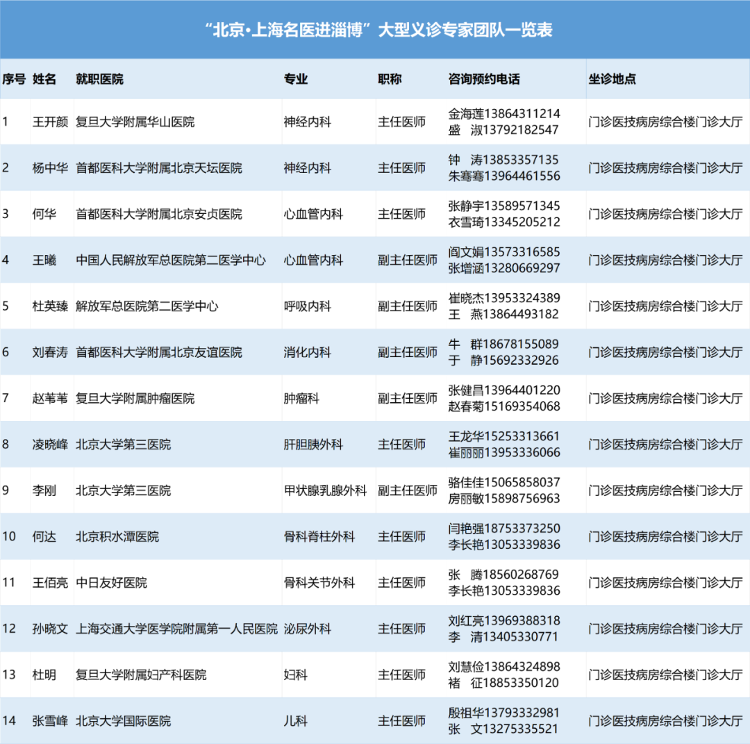Image resolution: width=750 pixels, height=744 pixels.
Task: Click the 泌尿外科 specialty cell
Action: 307,629
